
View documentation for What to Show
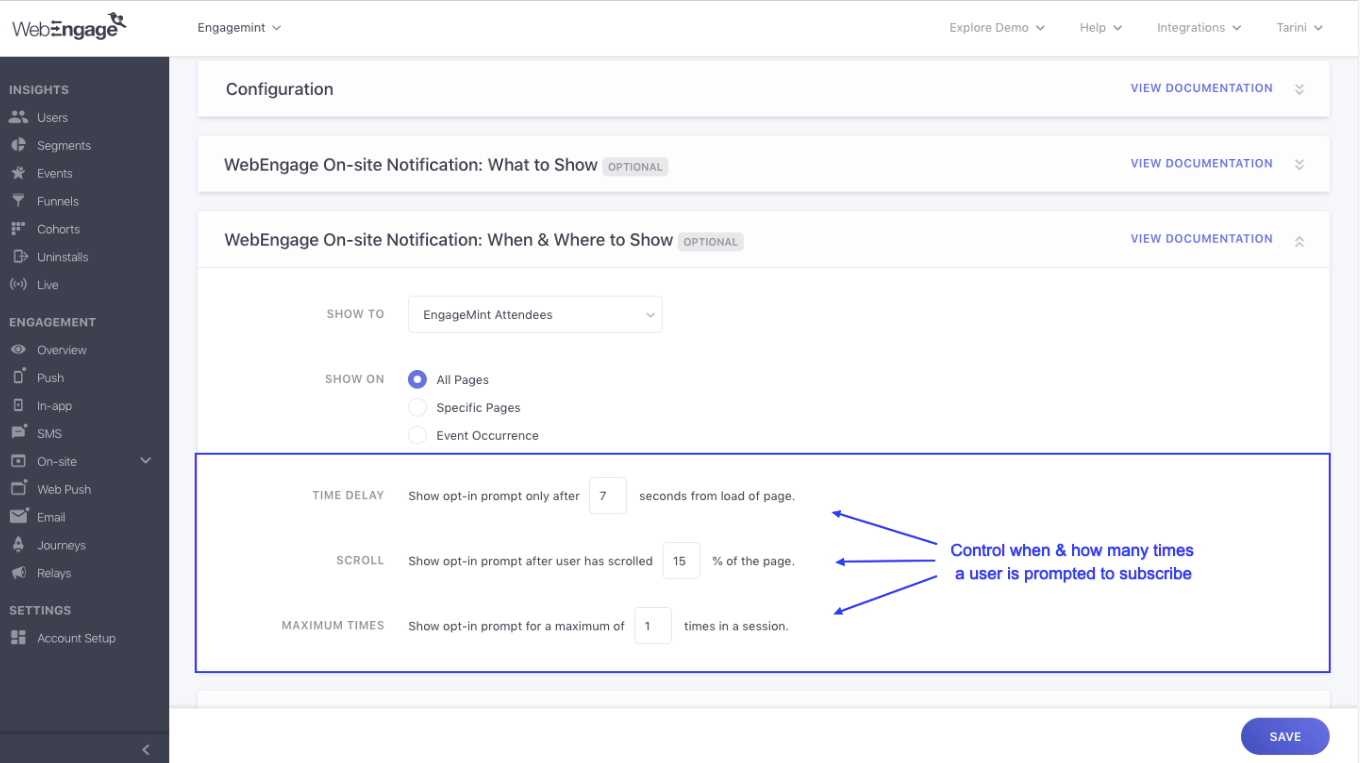point(1201,163)
